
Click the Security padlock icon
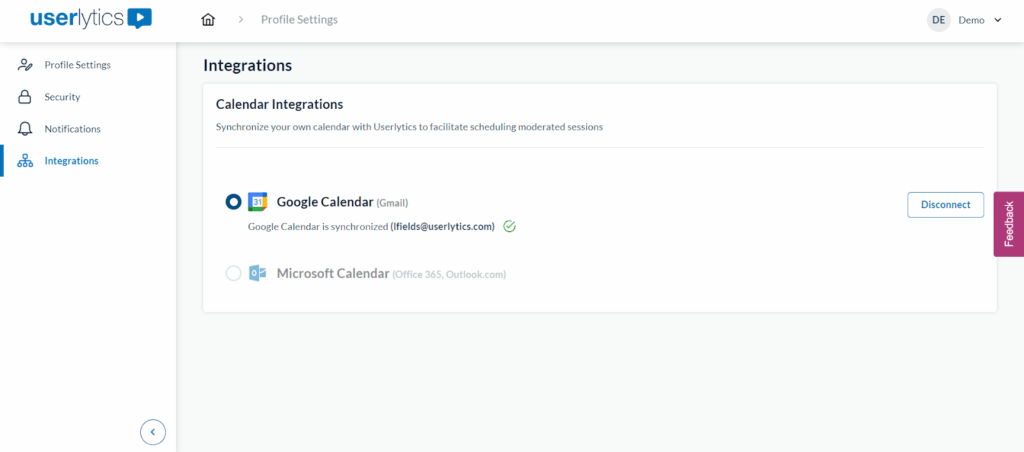pos(25,97)
